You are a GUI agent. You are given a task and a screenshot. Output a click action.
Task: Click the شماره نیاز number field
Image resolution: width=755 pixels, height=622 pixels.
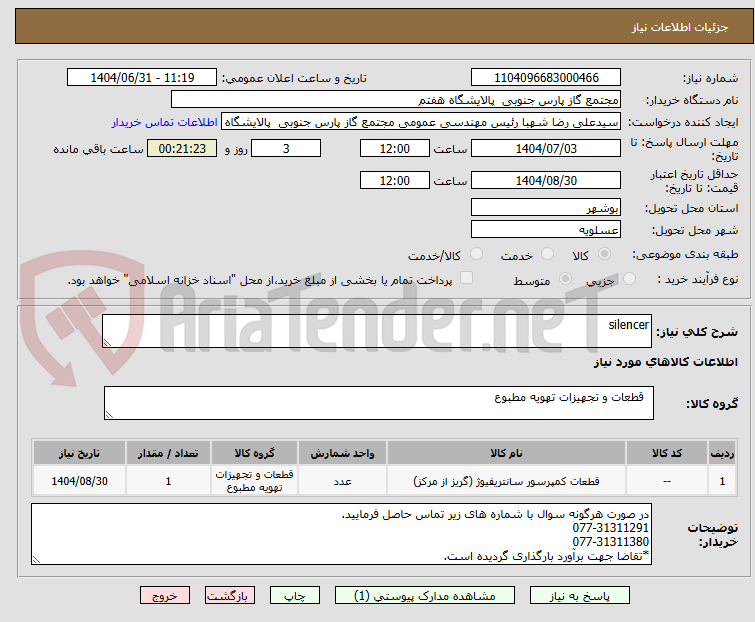pos(546,78)
